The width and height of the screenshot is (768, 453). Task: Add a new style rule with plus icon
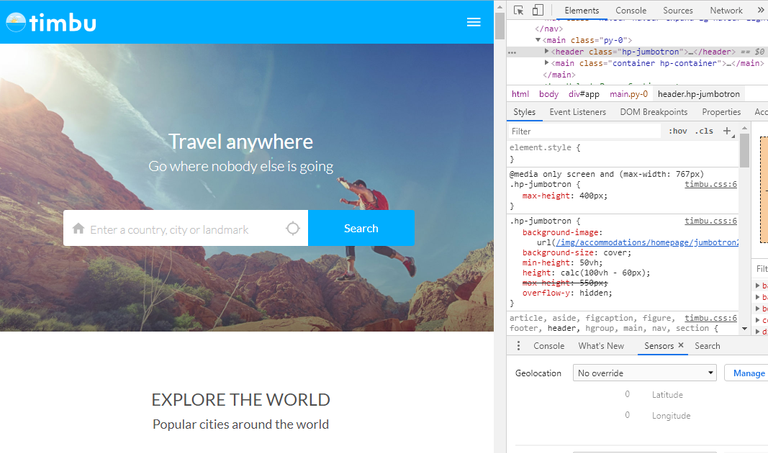pyautogui.click(x=727, y=131)
